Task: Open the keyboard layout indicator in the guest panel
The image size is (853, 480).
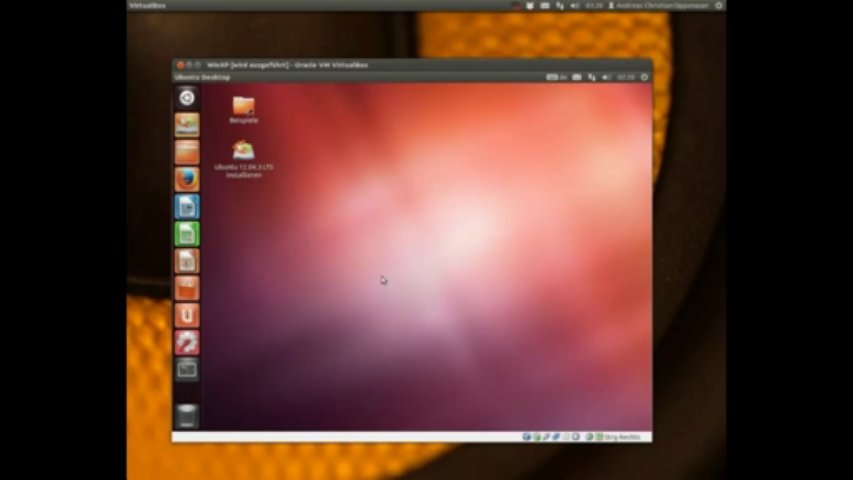Action: point(555,77)
